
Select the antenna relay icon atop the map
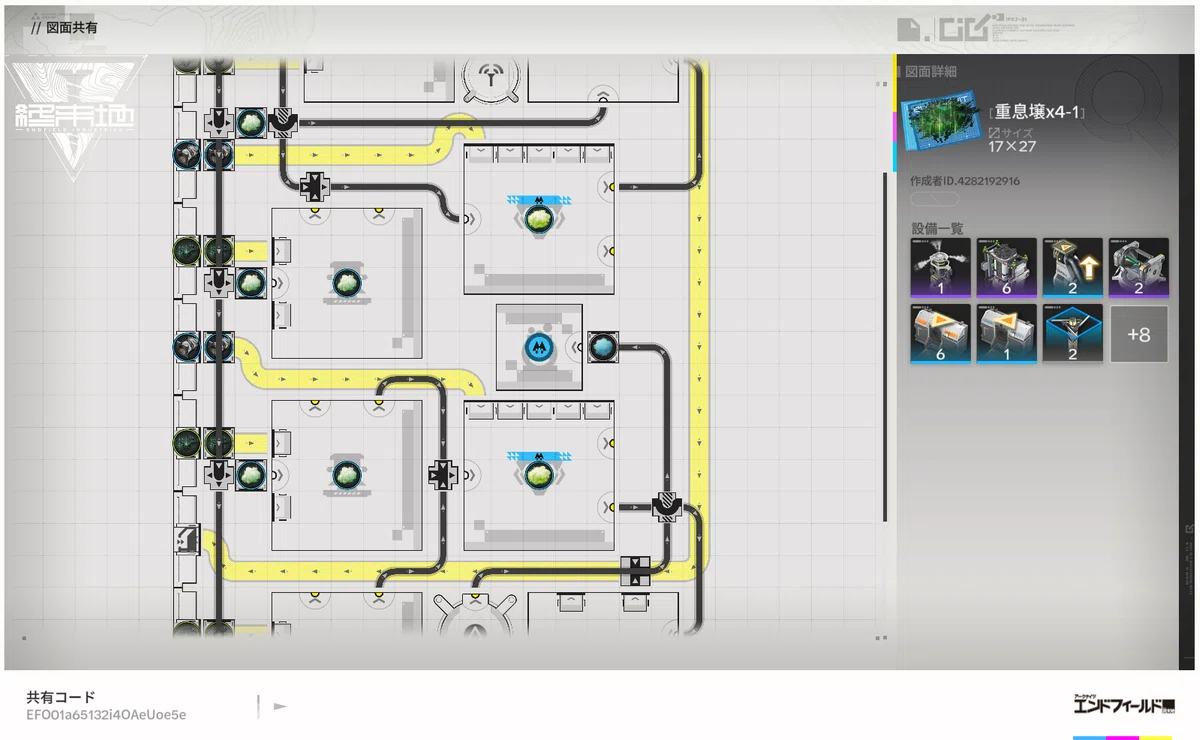click(490, 77)
